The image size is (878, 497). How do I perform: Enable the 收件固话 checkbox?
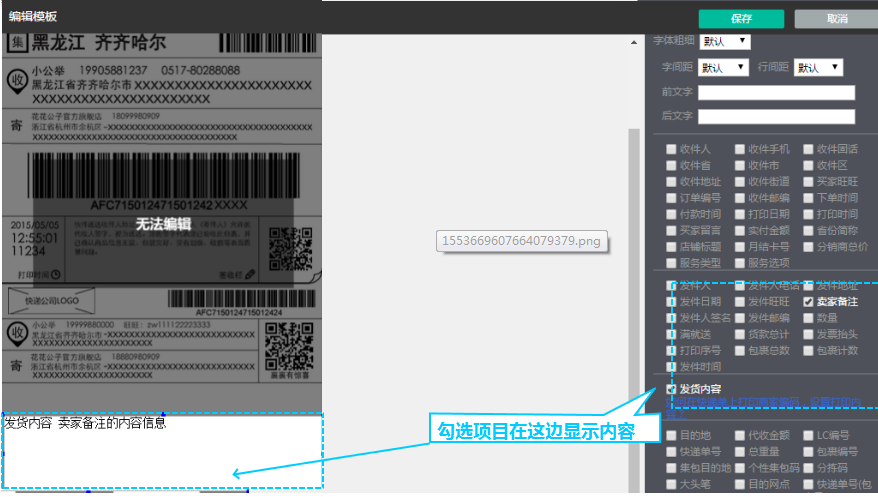pyautogui.click(x=808, y=149)
